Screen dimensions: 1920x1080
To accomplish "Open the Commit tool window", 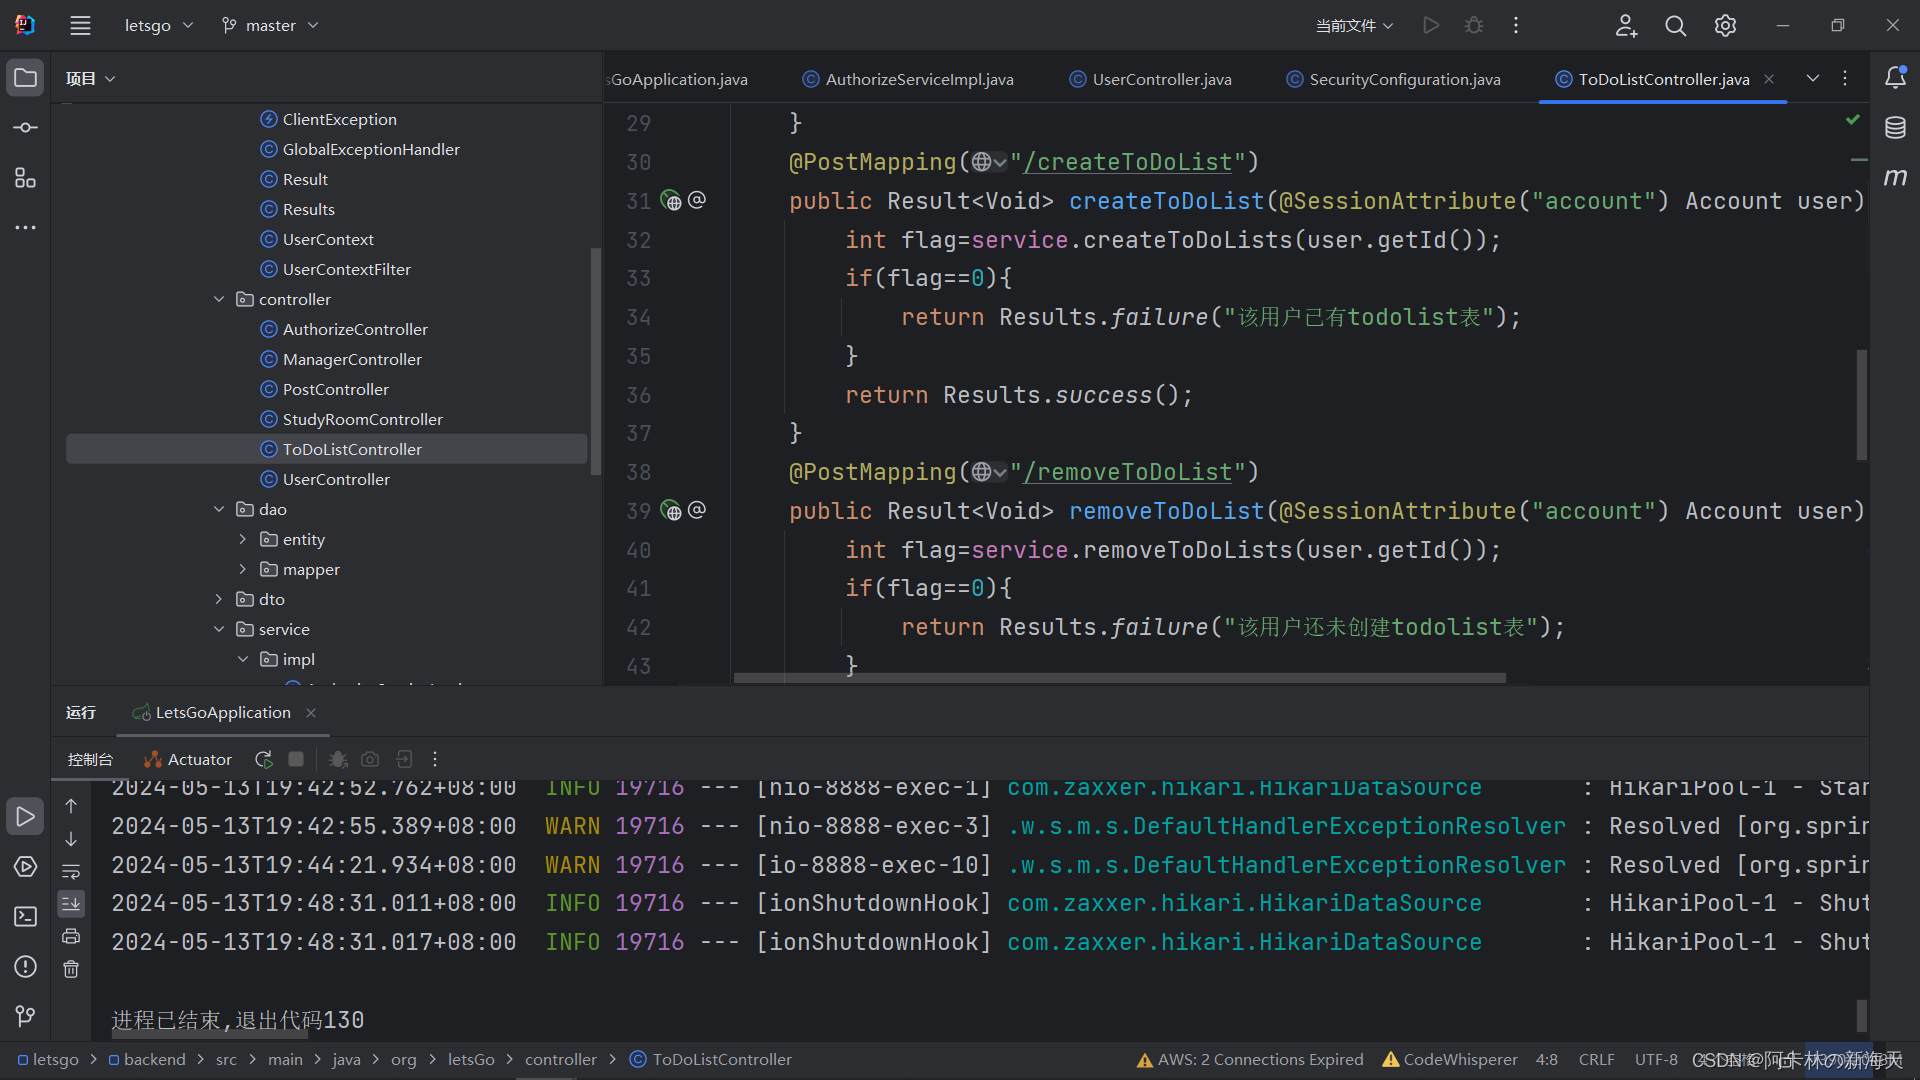I will tap(25, 128).
